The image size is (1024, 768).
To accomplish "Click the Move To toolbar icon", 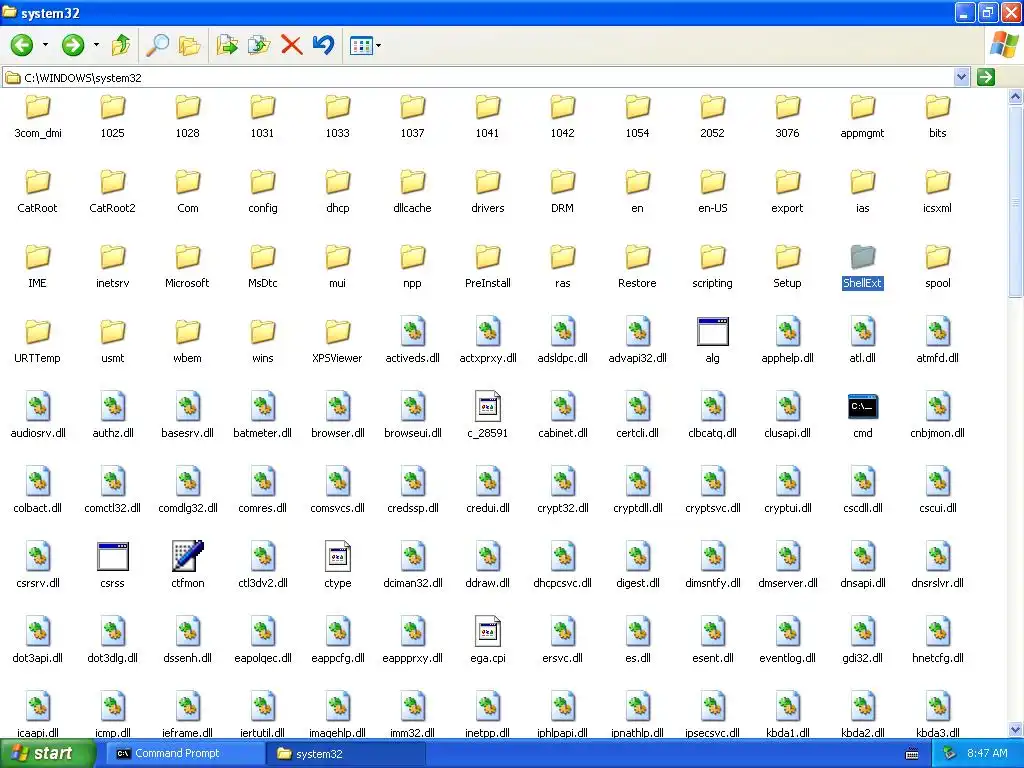I will (x=227, y=45).
